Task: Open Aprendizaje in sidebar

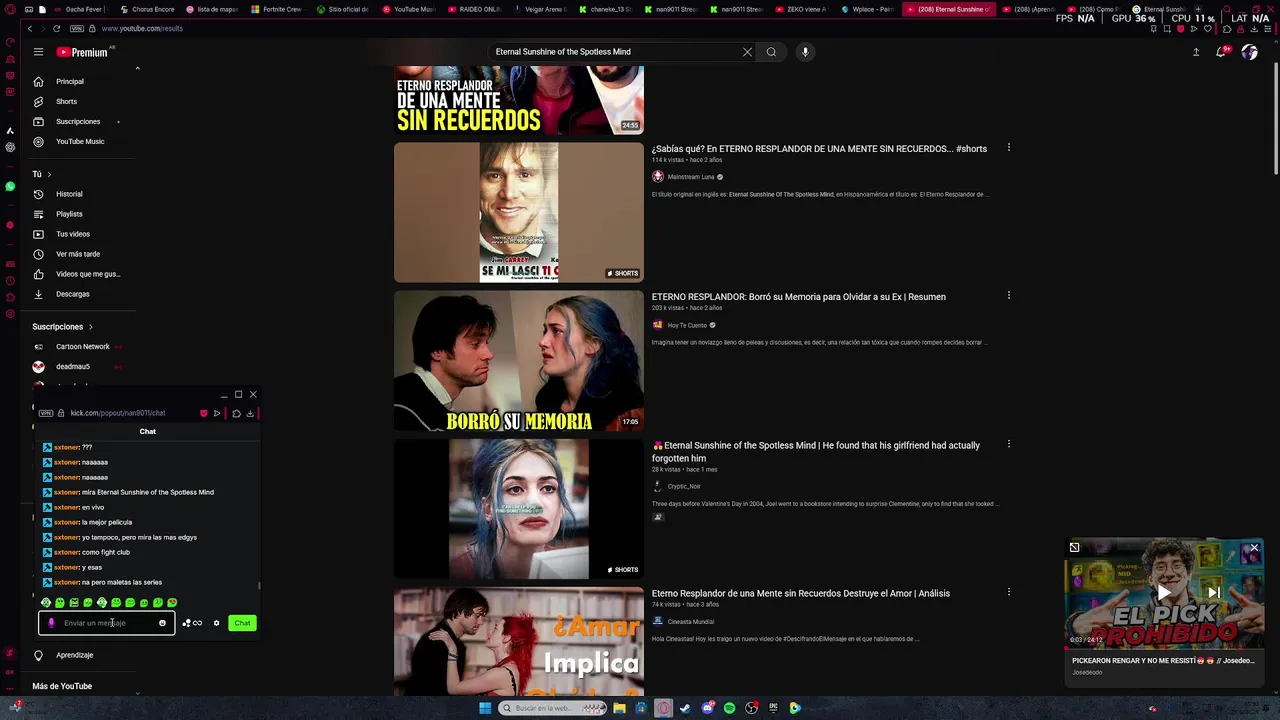Action: pyautogui.click(x=82, y=655)
